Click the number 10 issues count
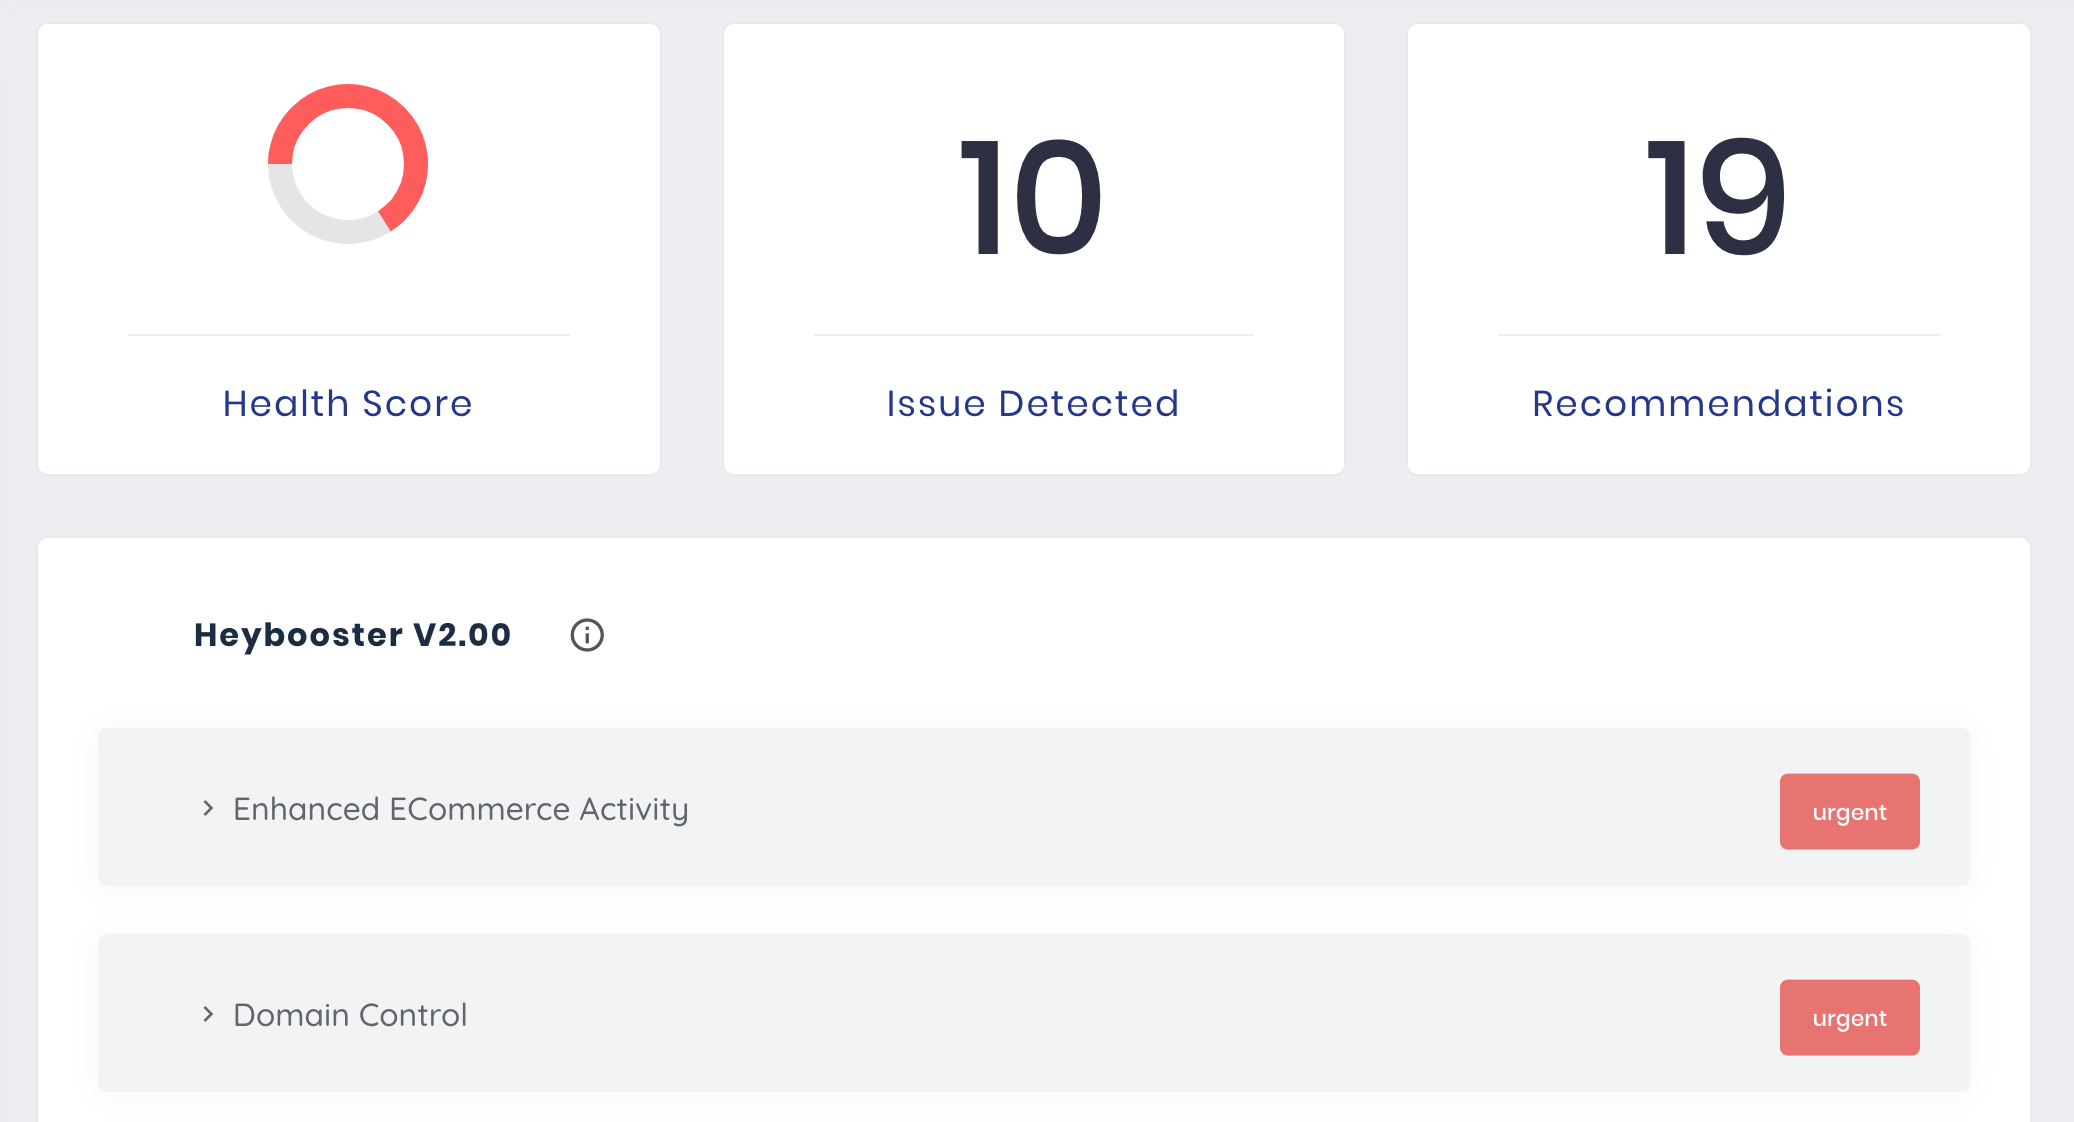The height and width of the screenshot is (1122, 2074). [x=1031, y=197]
